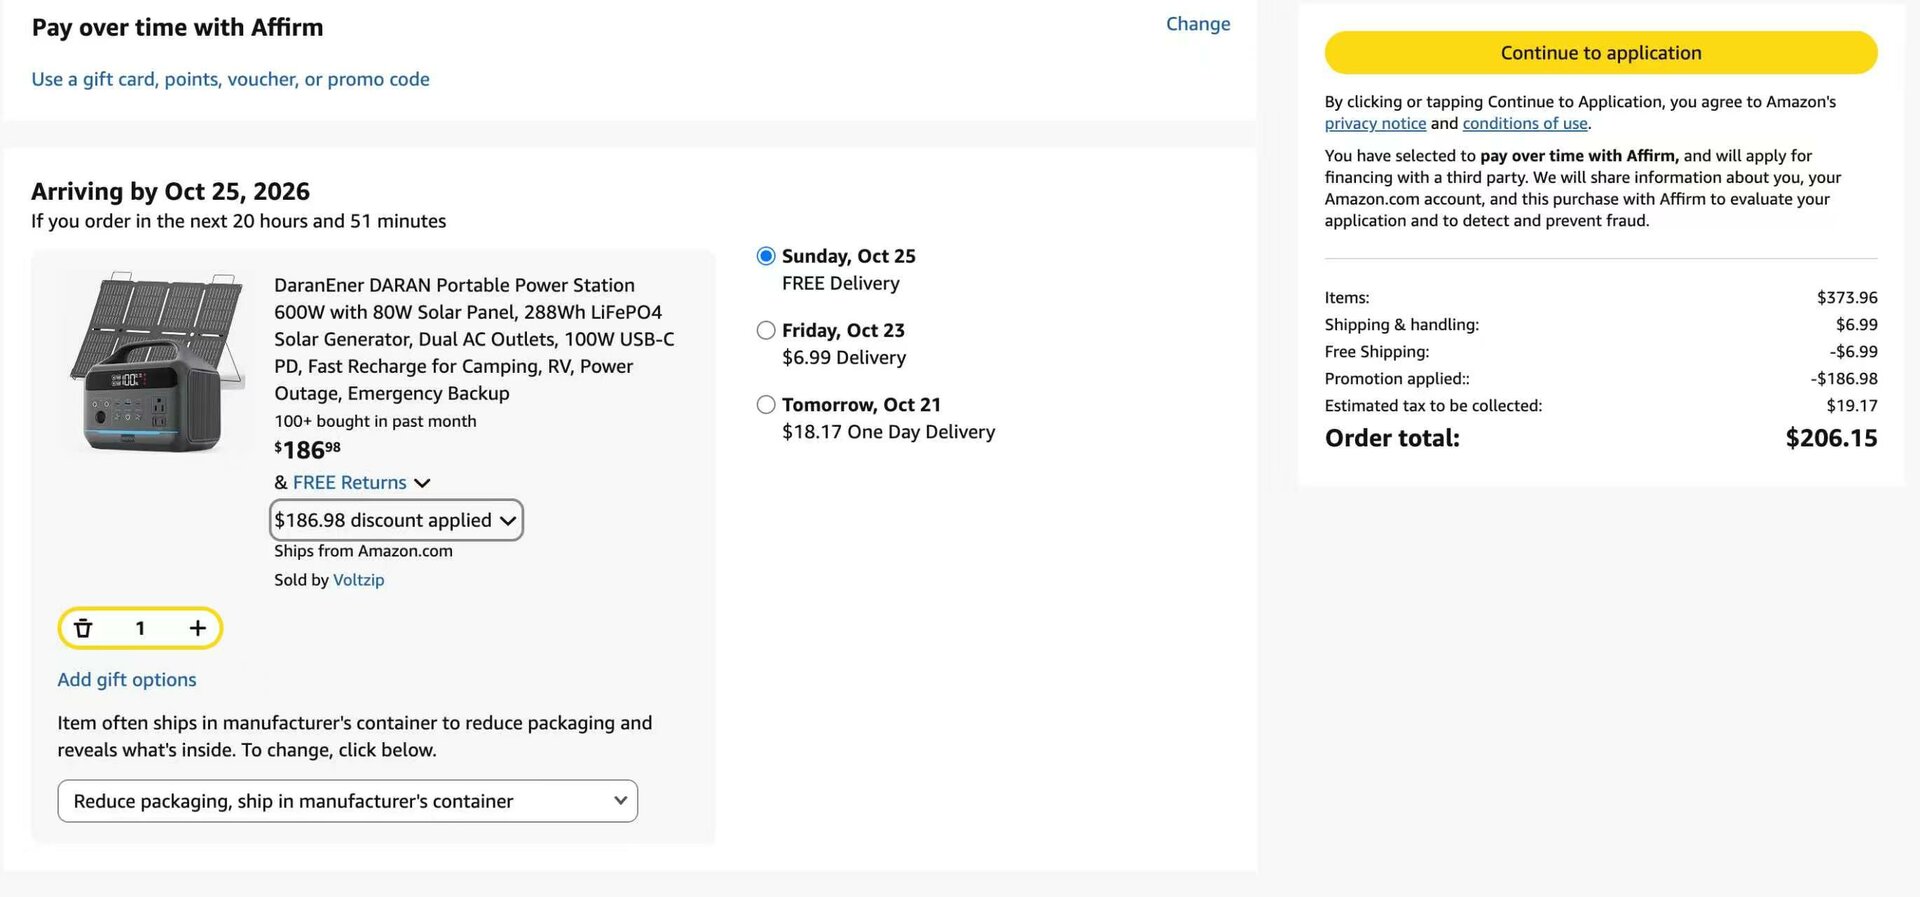1920x897 pixels.
Task: Select Sunday, Oct 25 free delivery option
Action: pos(766,256)
